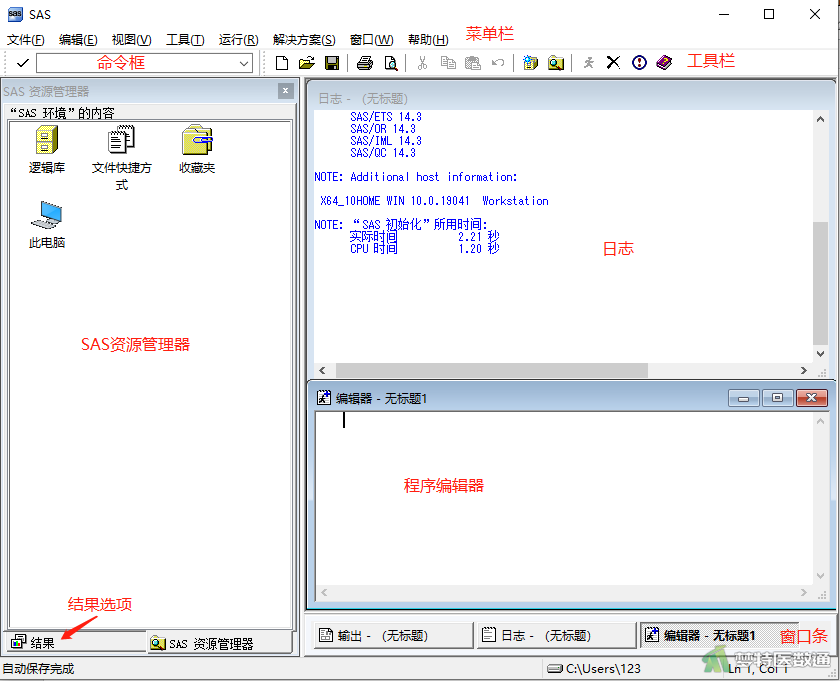Click the 'SAS/QC 14.3' log line

(382, 153)
